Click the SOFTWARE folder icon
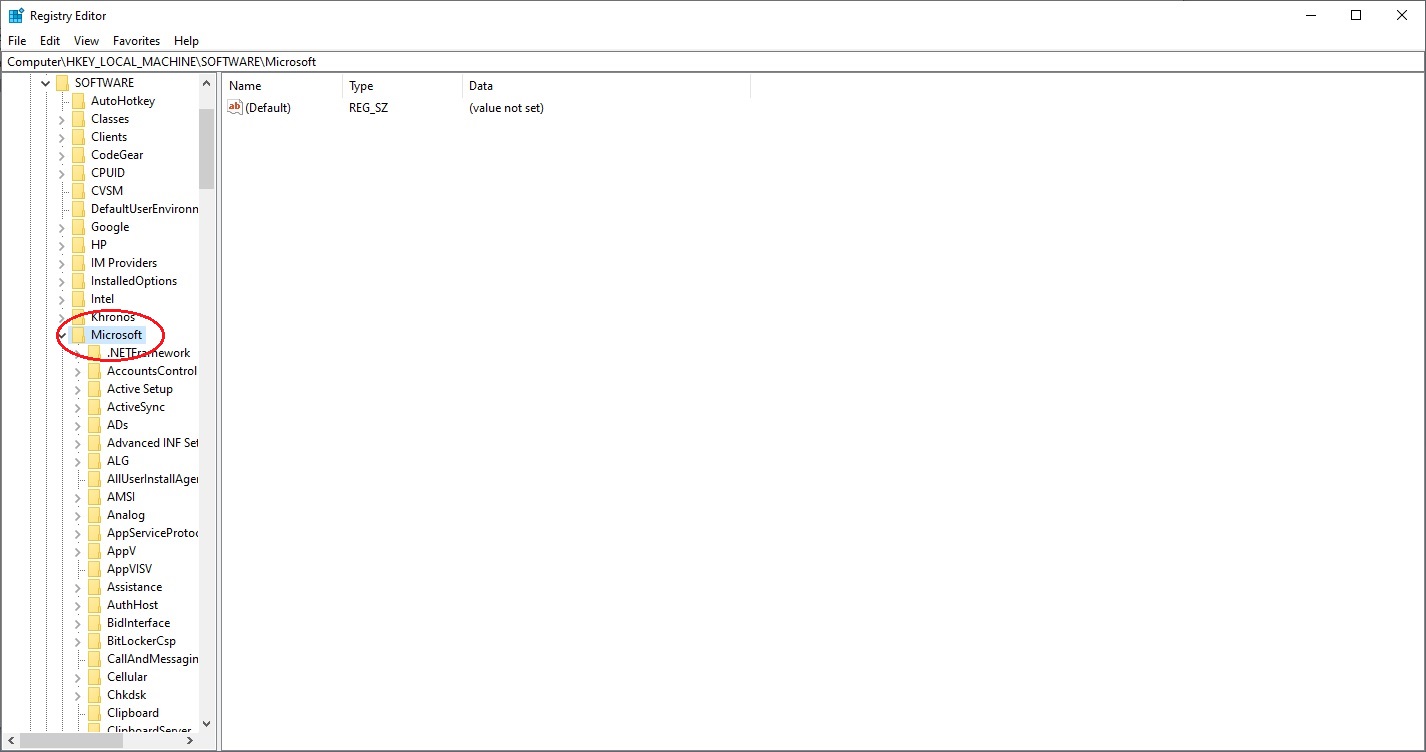Image resolution: width=1426 pixels, height=752 pixels. pyautogui.click(x=62, y=83)
